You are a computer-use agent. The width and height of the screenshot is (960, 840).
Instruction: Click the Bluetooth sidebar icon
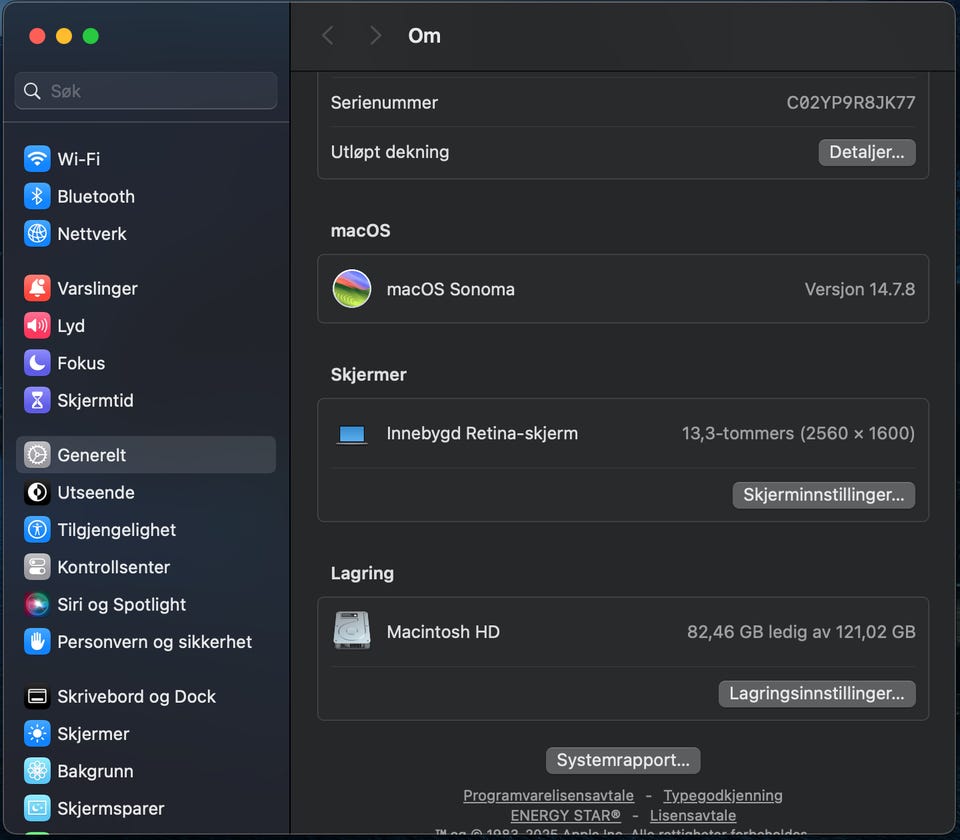point(37,196)
